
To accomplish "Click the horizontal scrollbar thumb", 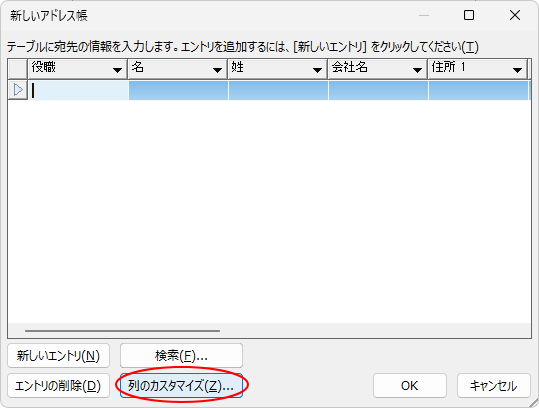I will coord(122,331).
